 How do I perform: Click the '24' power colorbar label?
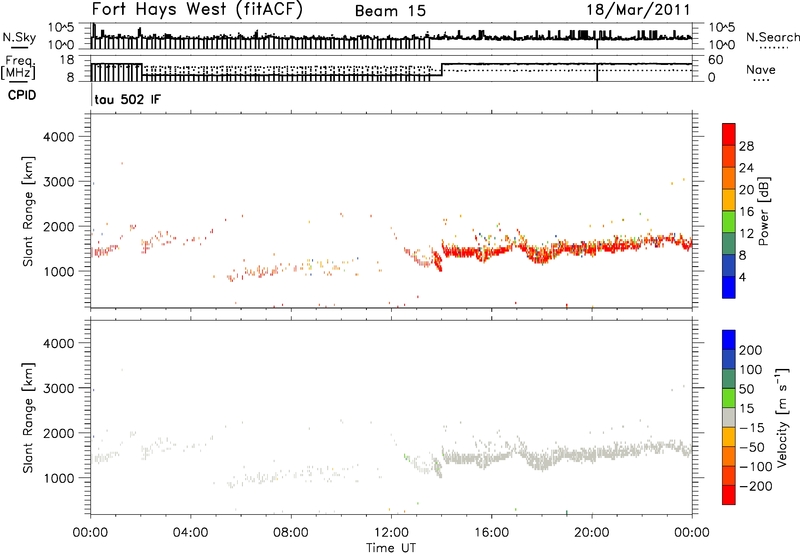746,168
